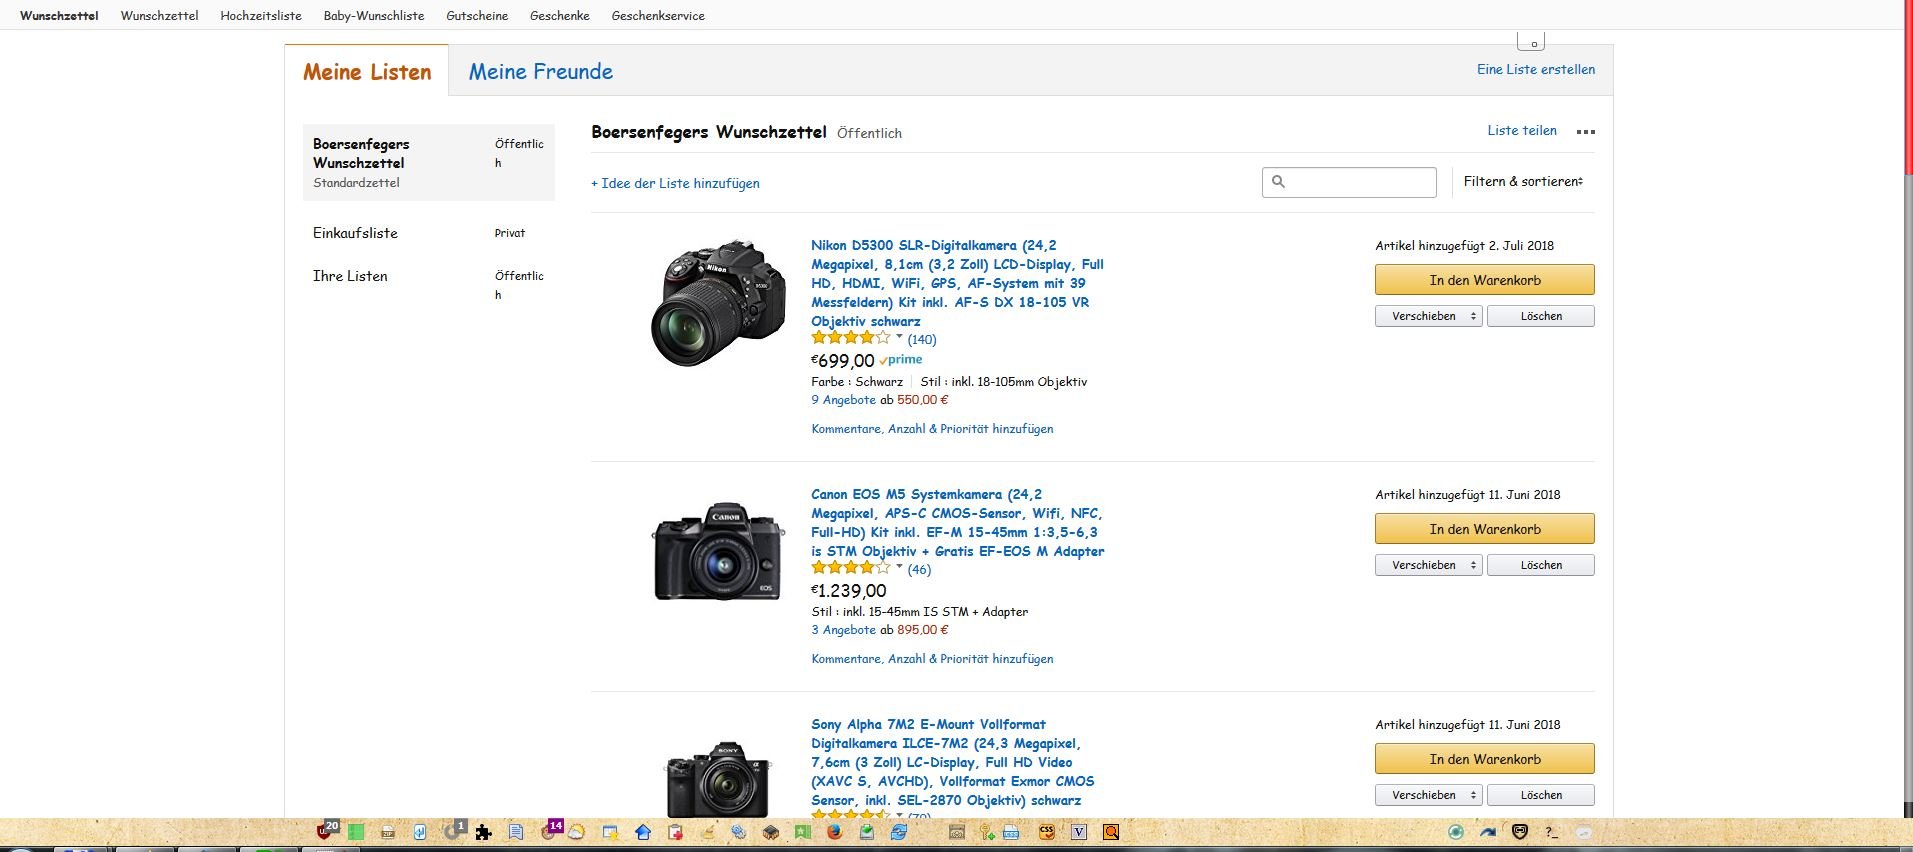Image resolution: width=1913 pixels, height=852 pixels.
Task: Add the Canon EOS M5 to the Warenkorb
Action: (1485, 529)
